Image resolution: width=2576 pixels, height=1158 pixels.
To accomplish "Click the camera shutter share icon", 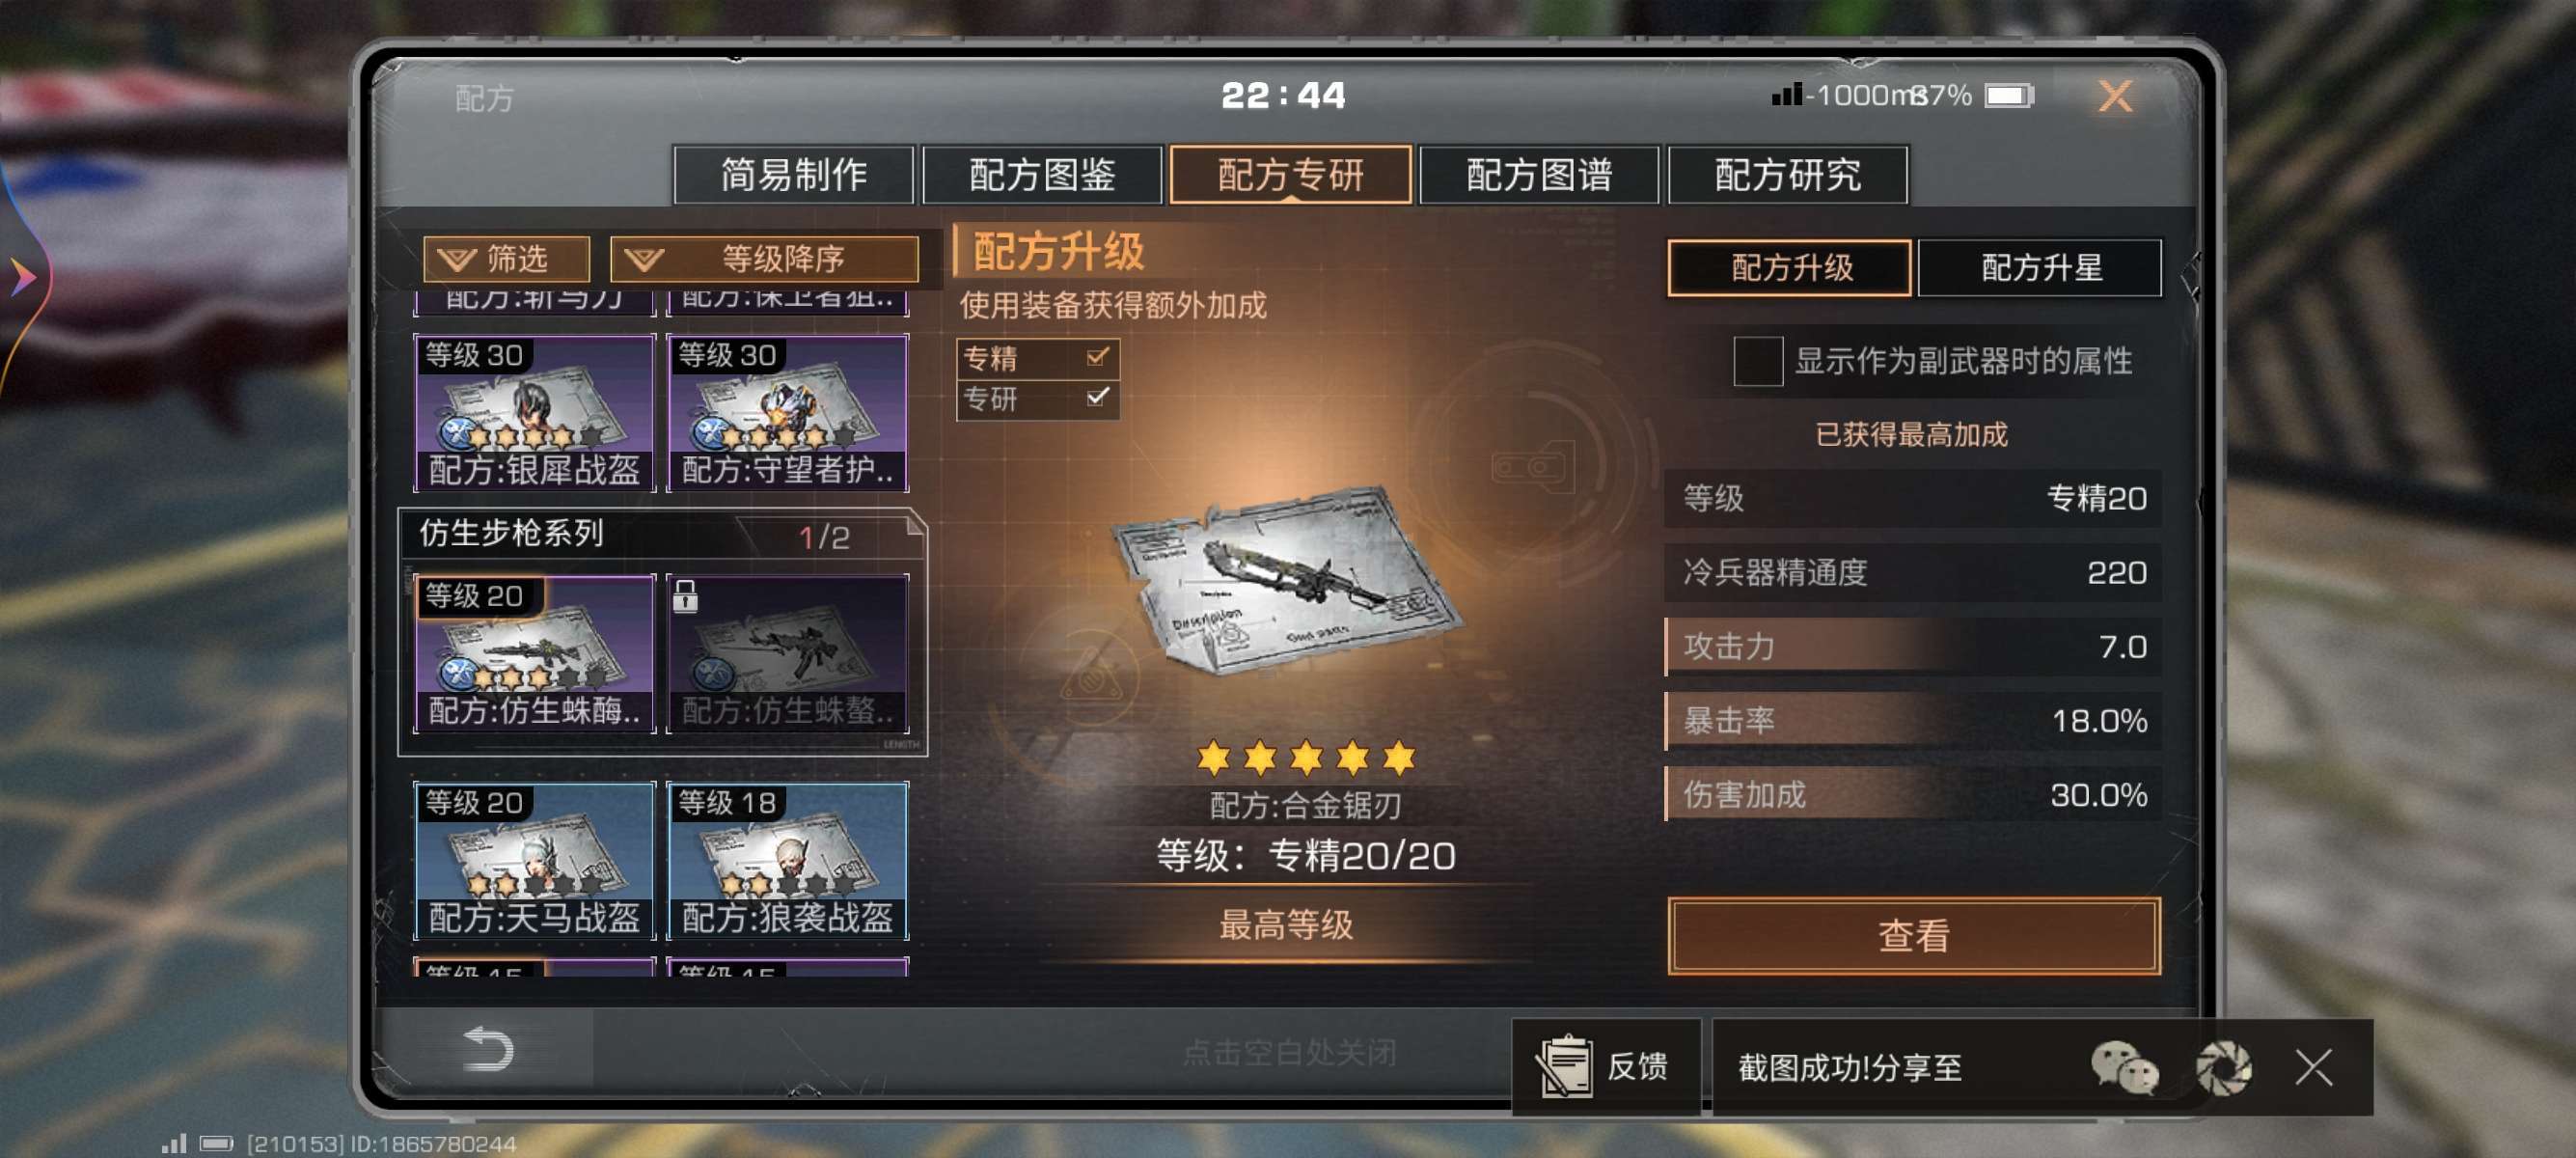I will pos(2222,1067).
